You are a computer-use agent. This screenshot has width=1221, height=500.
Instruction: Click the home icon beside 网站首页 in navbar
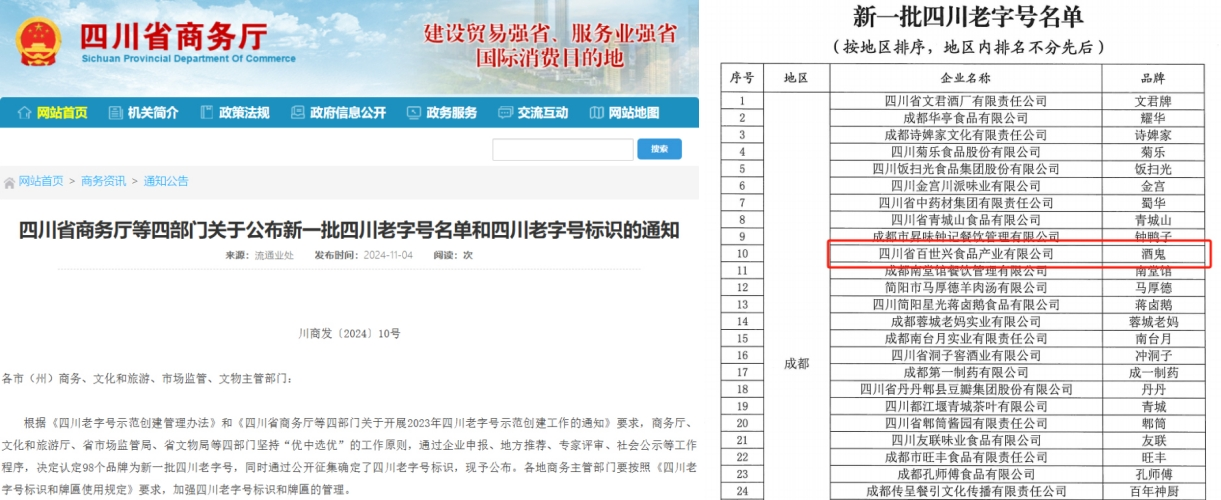click(x=25, y=113)
